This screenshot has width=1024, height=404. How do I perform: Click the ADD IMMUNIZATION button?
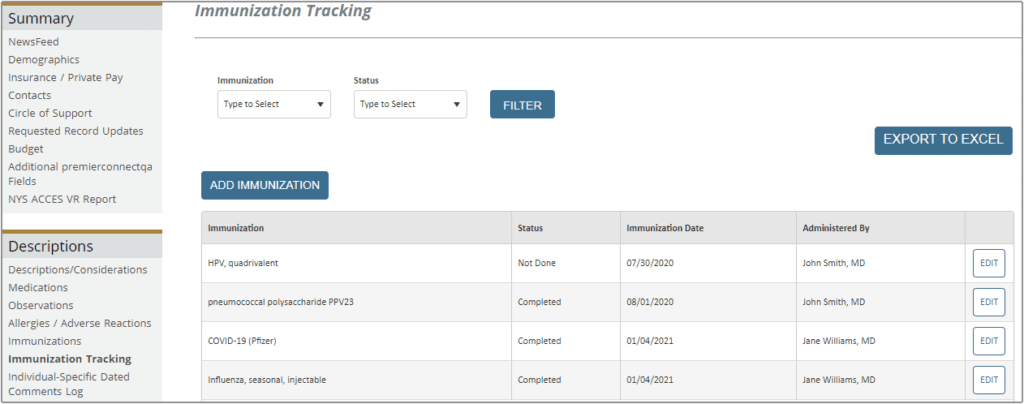264,185
